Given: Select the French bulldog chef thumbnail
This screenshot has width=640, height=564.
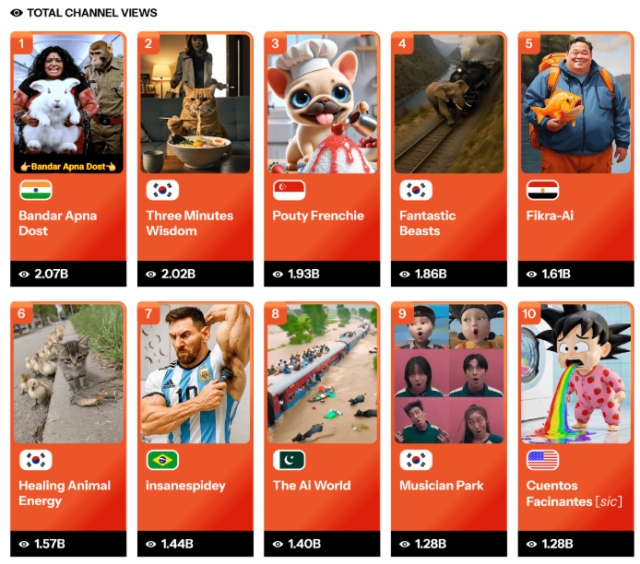Looking at the screenshot, I should pyautogui.click(x=322, y=104).
